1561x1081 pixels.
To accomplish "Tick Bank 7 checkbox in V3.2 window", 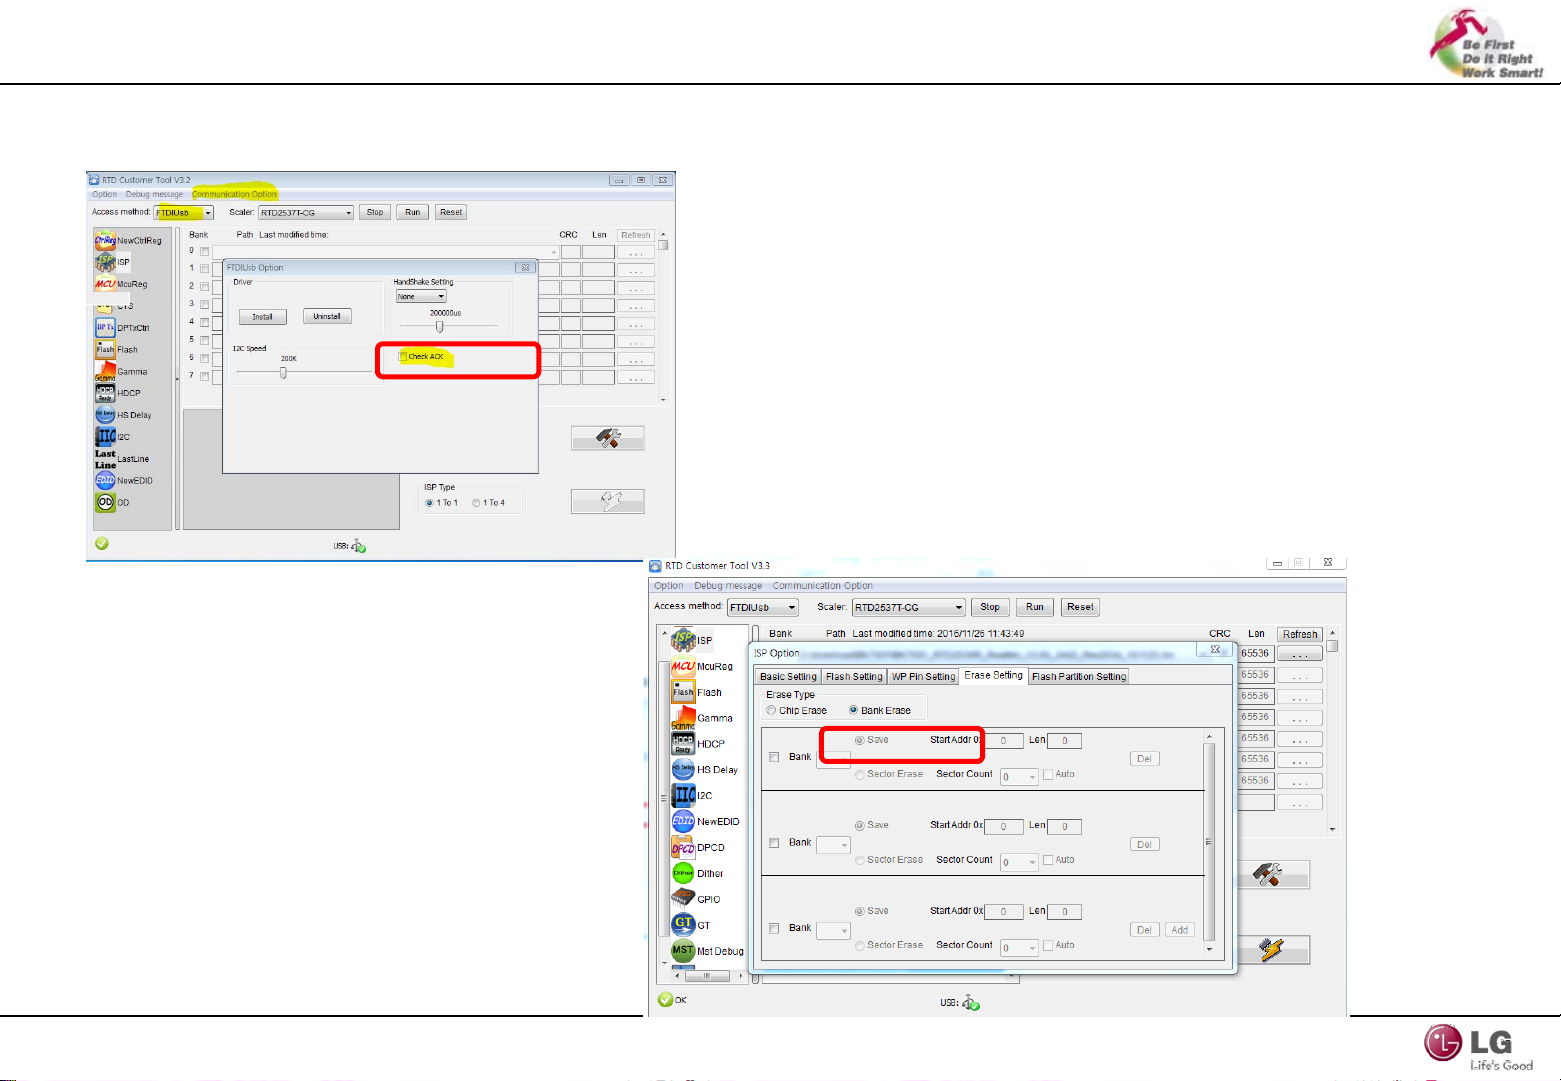I will [x=204, y=377].
